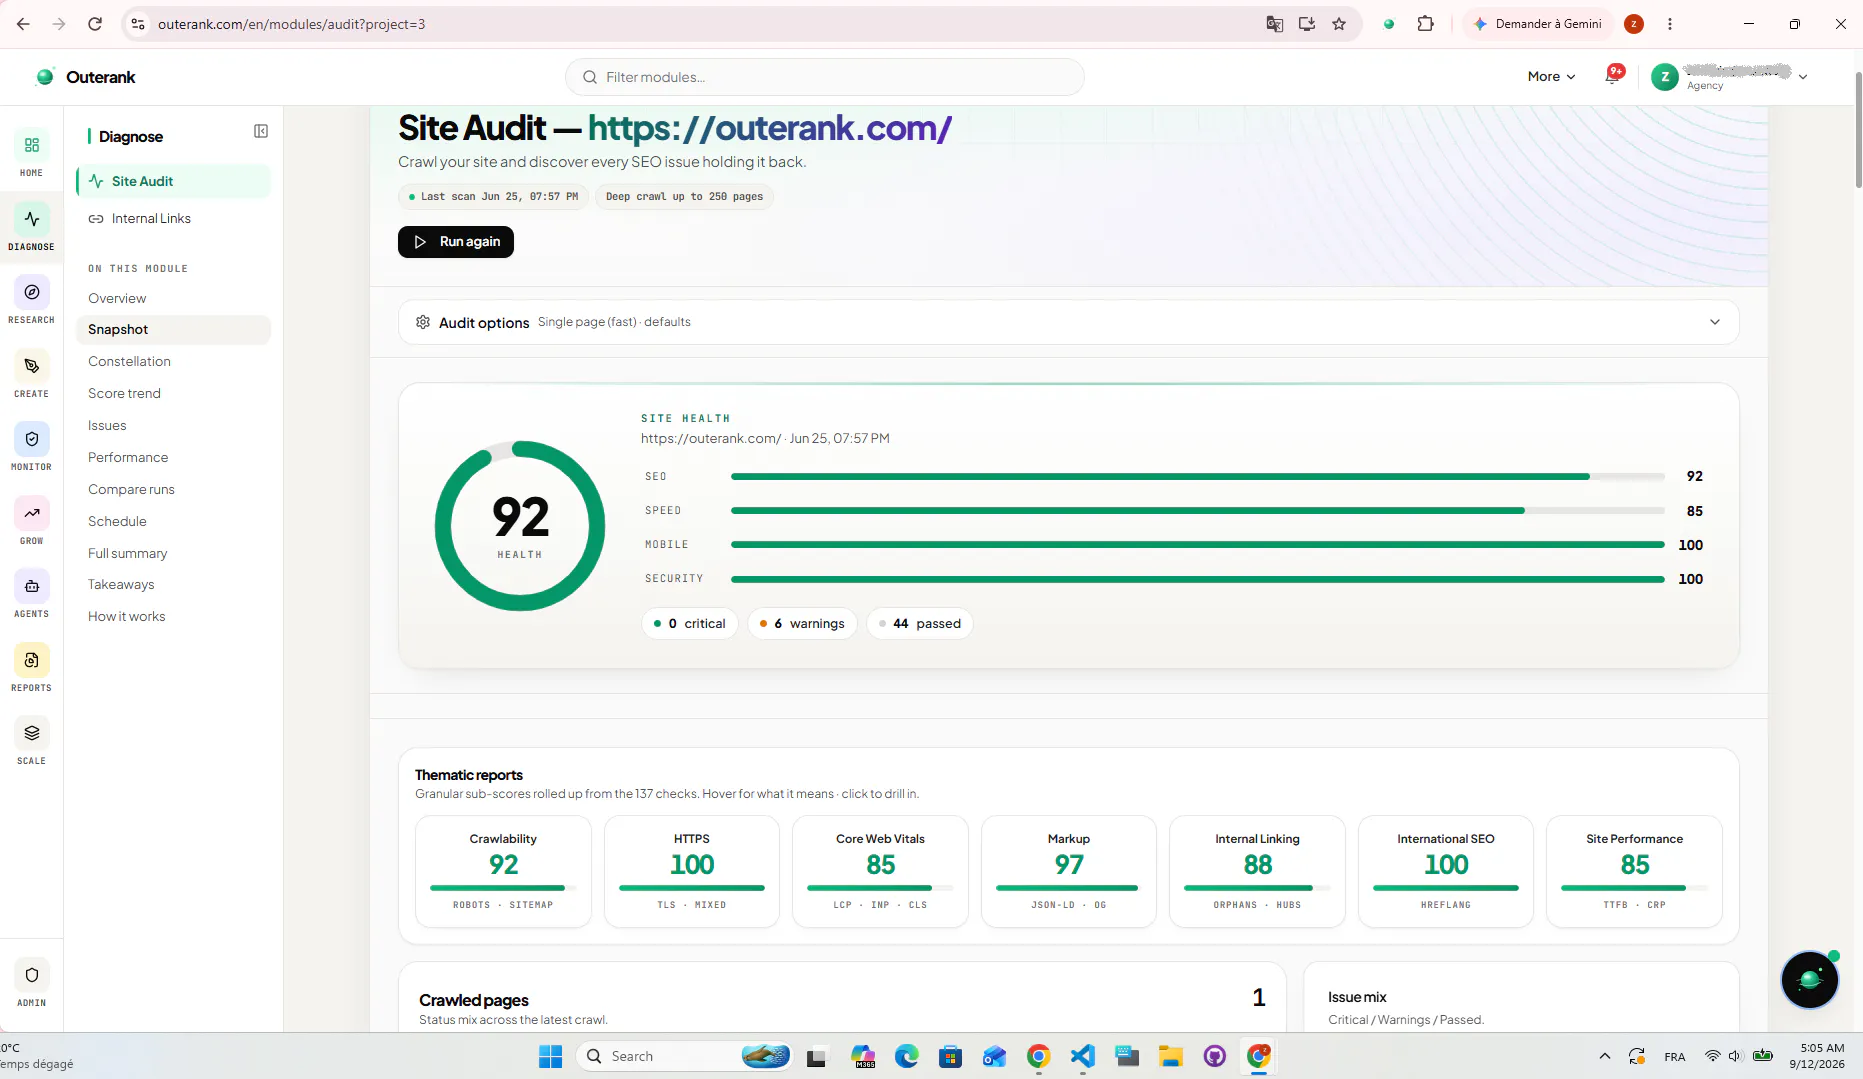Click the Mobile score progress bar
This screenshot has height=1079, width=1863.
[x=1198, y=545]
